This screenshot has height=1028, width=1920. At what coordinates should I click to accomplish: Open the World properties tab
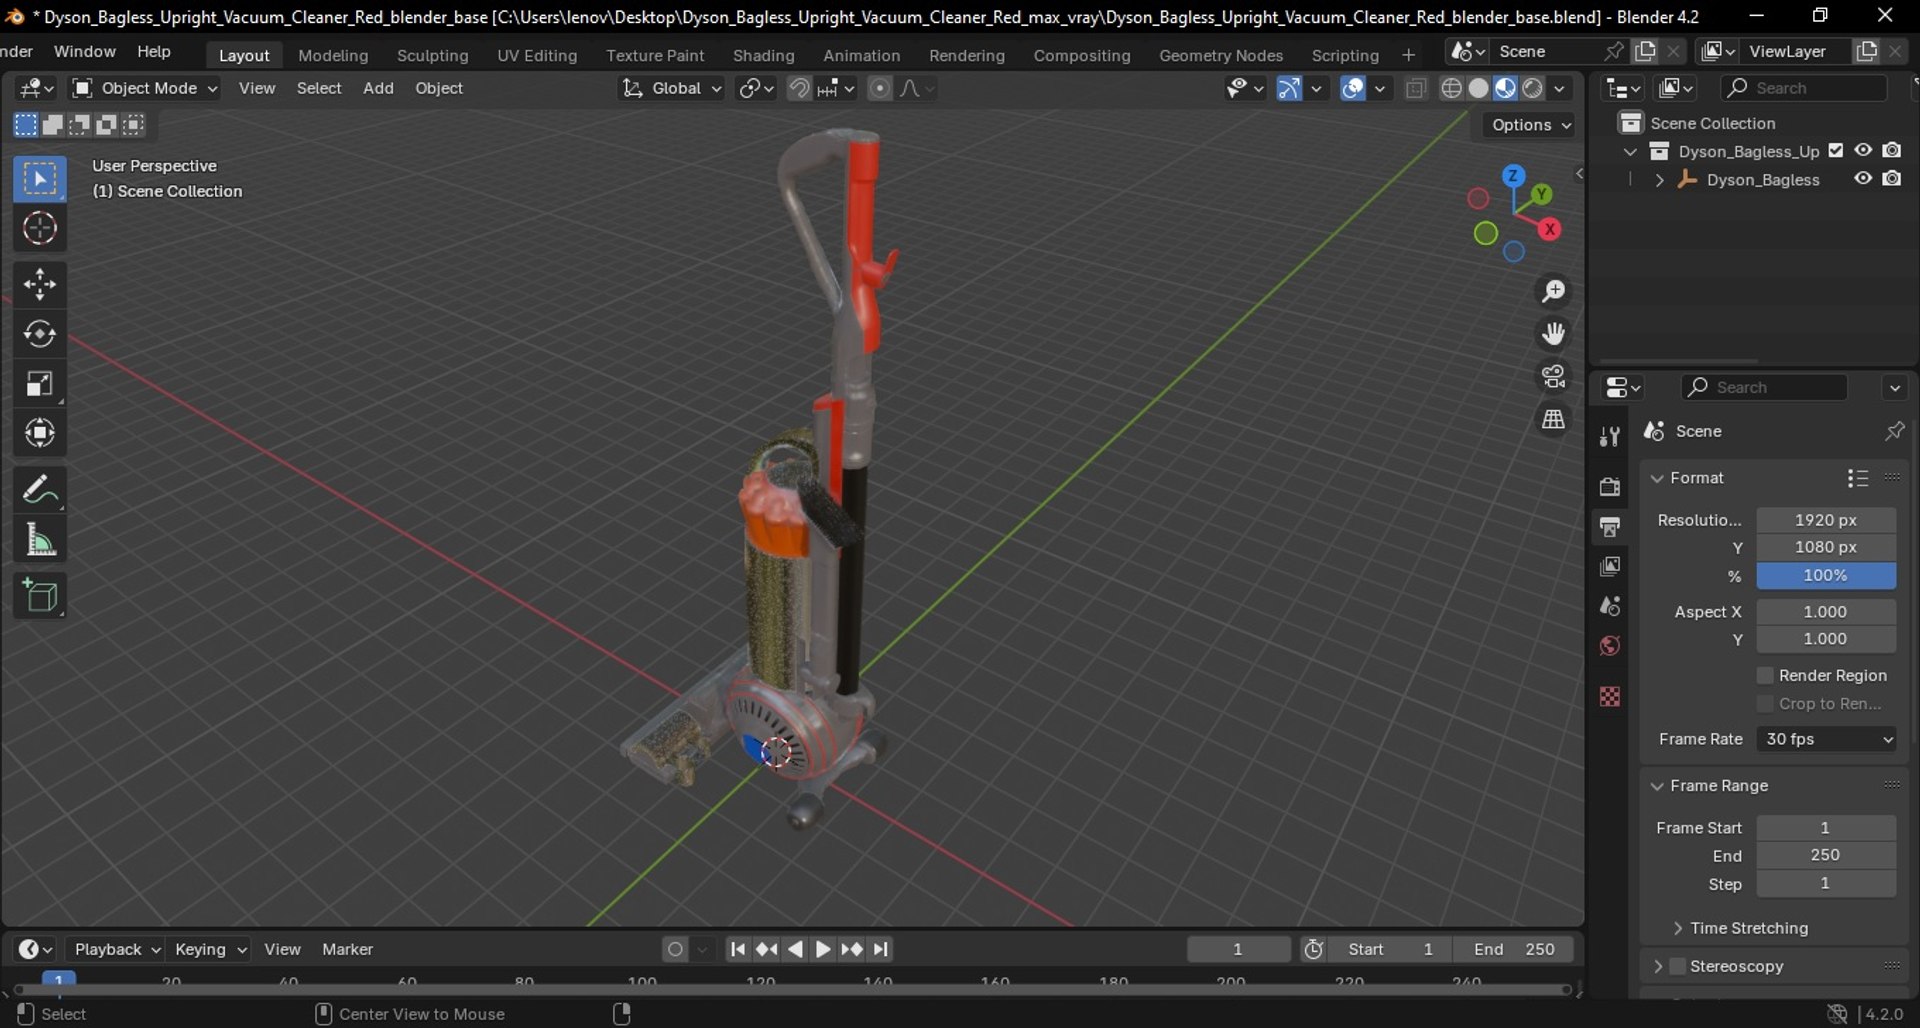[x=1609, y=646]
